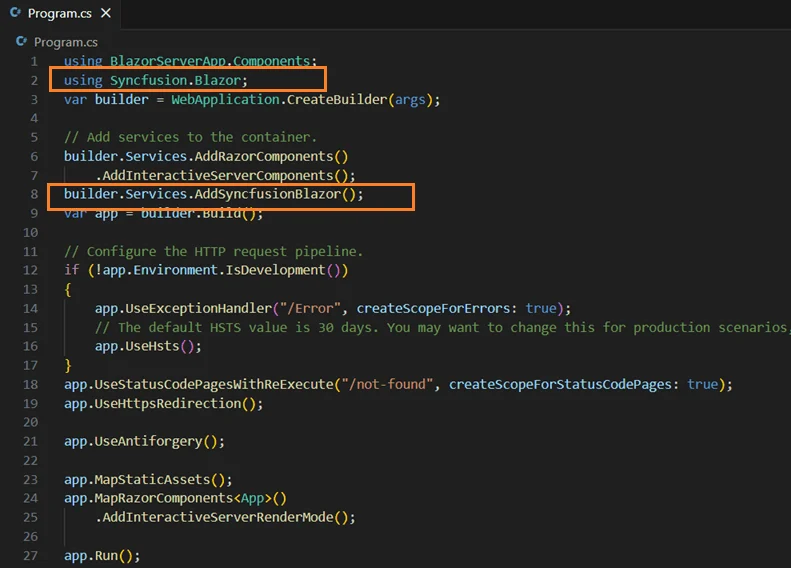Viewport: 791px width, 568px height.
Task: Click 'IsDevelopment' in the if statement
Action: (x=275, y=270)
